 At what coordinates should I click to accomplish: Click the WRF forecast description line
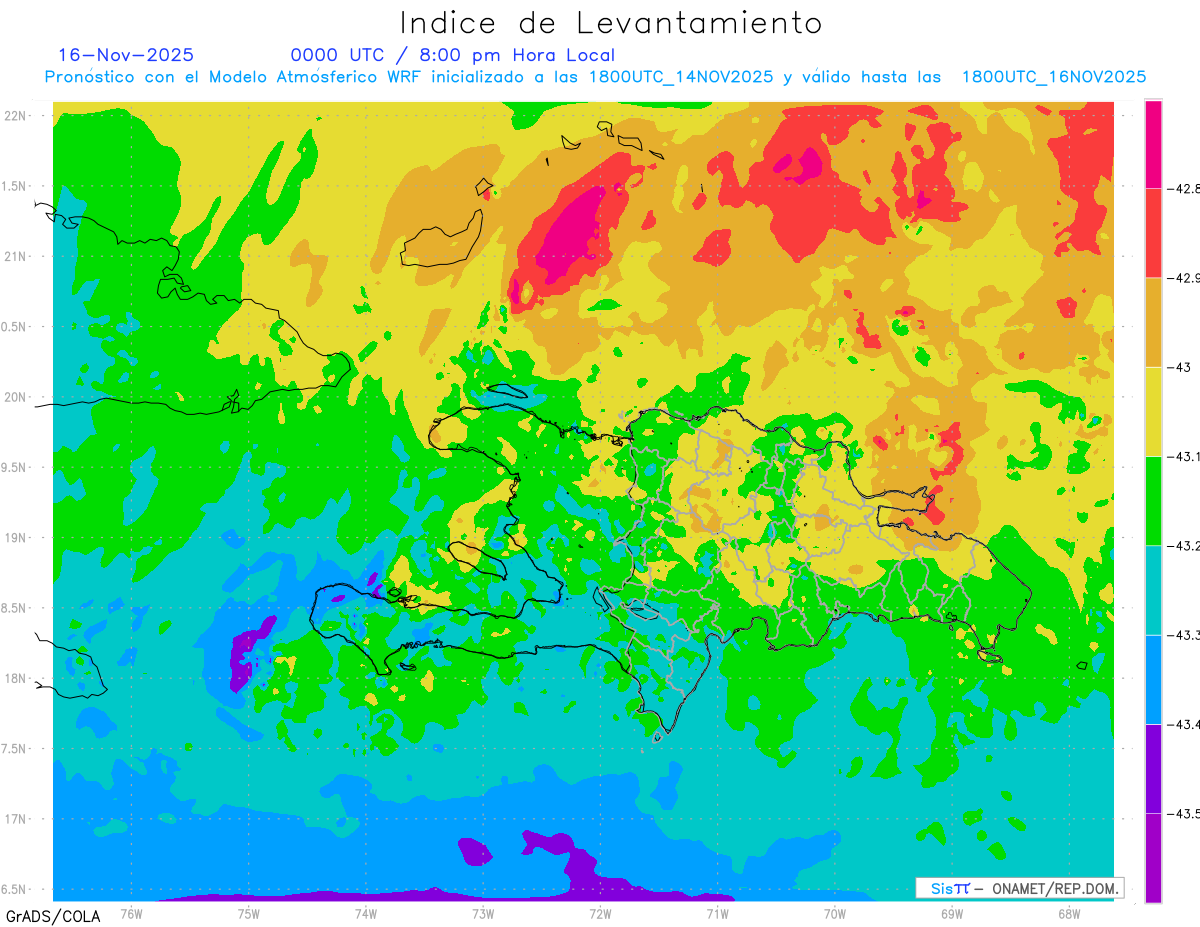pos(595,77)
